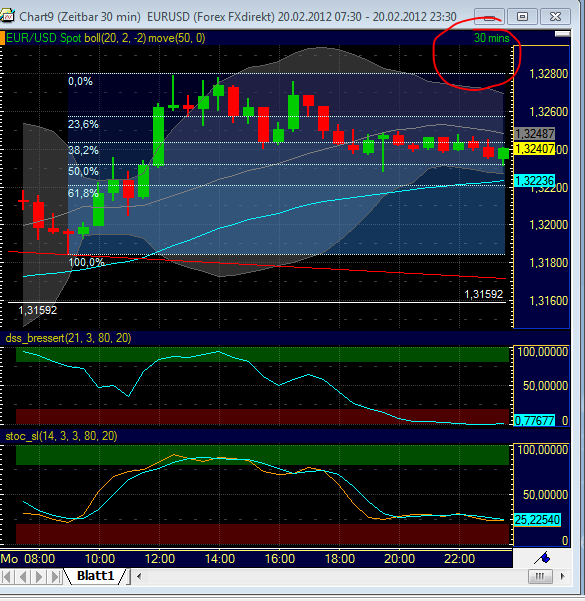
Task: Click the 'EUR/USD Spot' instrument label
Action: [44, 38]
